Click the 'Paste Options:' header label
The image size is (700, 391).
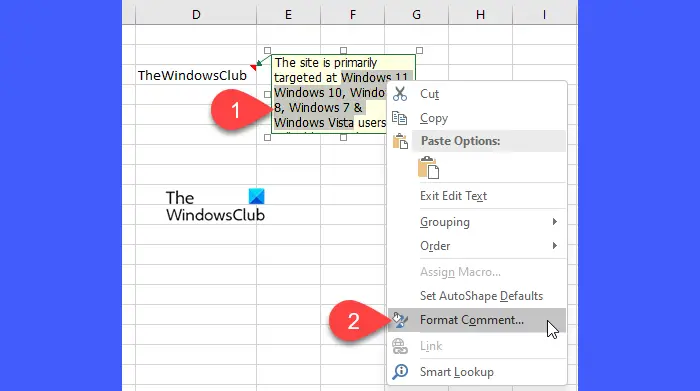(x=460, y=141)
